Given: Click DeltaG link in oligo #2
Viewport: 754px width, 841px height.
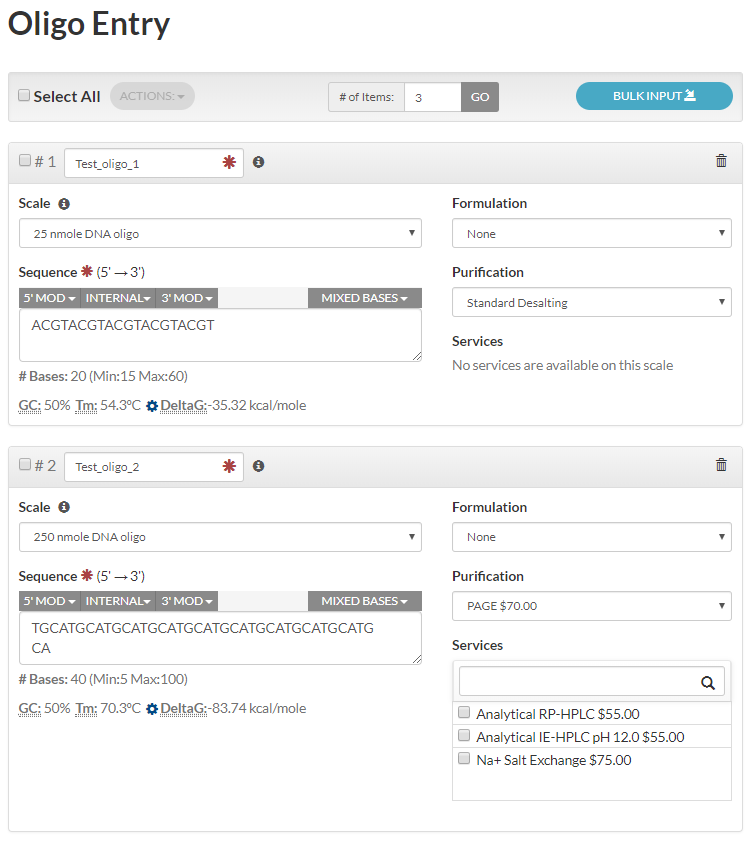Looking at the screenshot, I should [x=183, y=709].
